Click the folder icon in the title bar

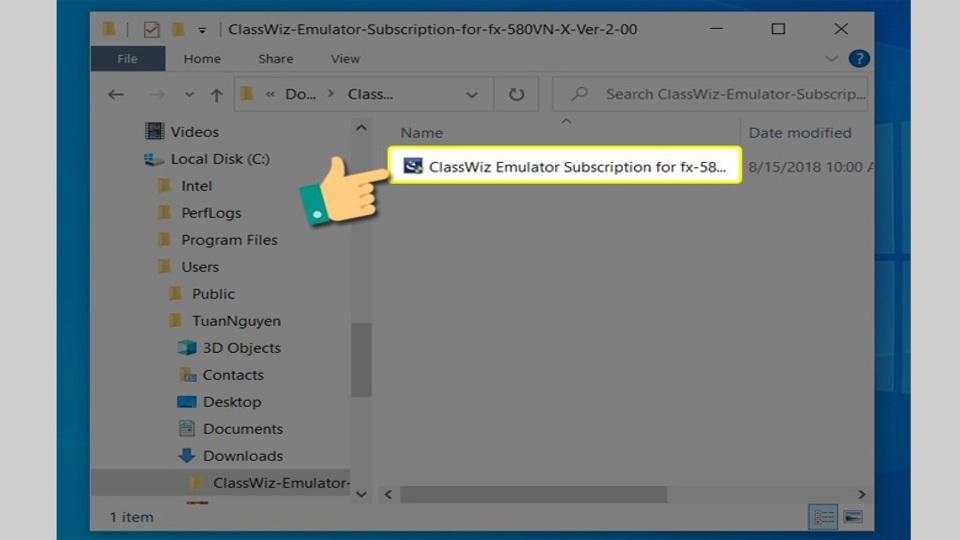[x=109, y=29]
